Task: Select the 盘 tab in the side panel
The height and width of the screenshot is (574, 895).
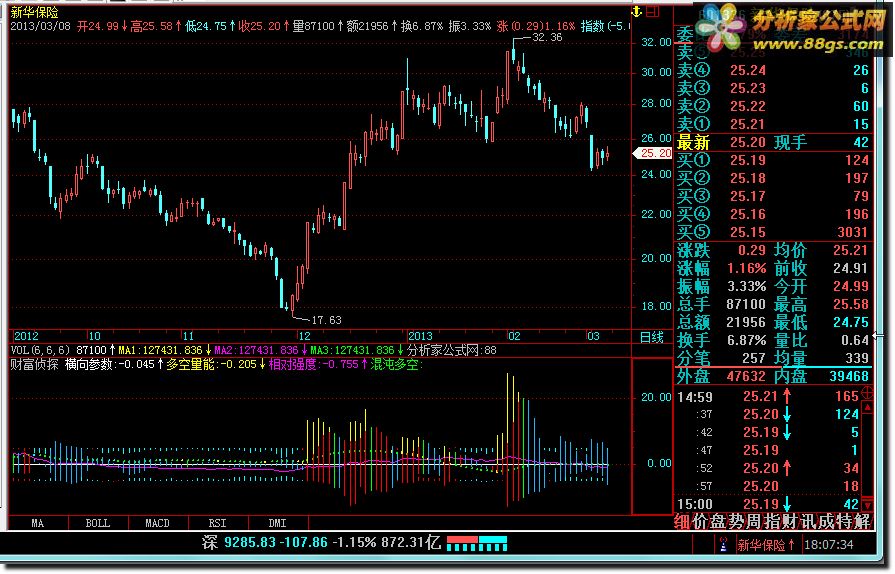Action: pyautogui.click(x=717, y=521)
